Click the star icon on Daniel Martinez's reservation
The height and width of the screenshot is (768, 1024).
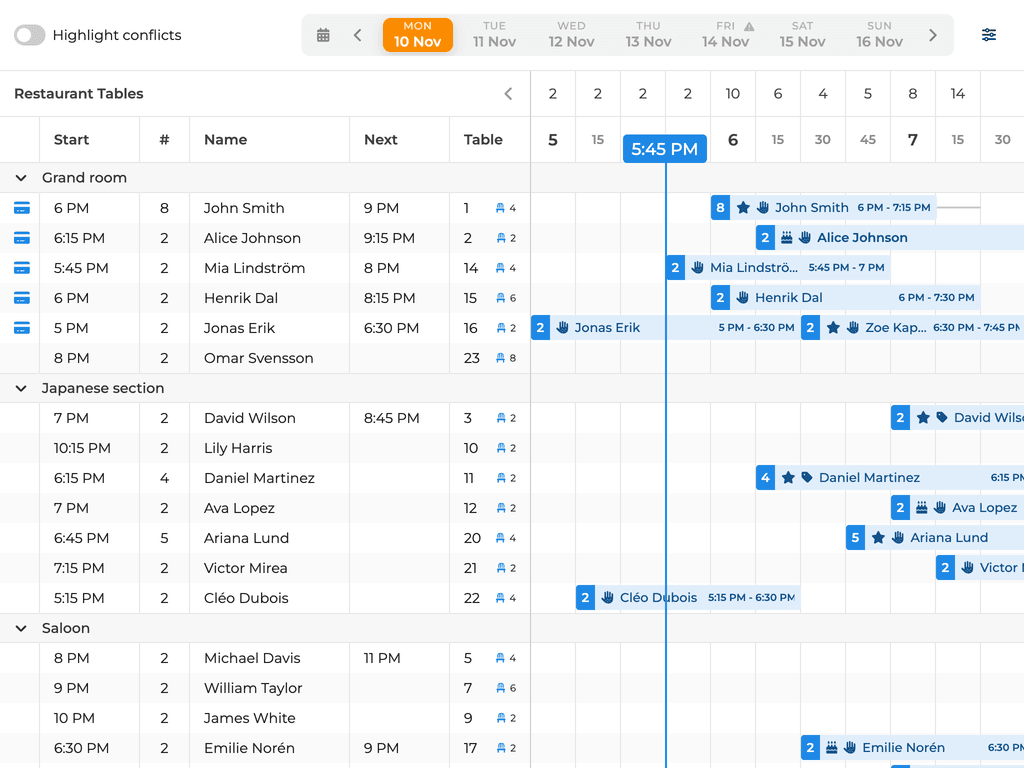point(787,477)
